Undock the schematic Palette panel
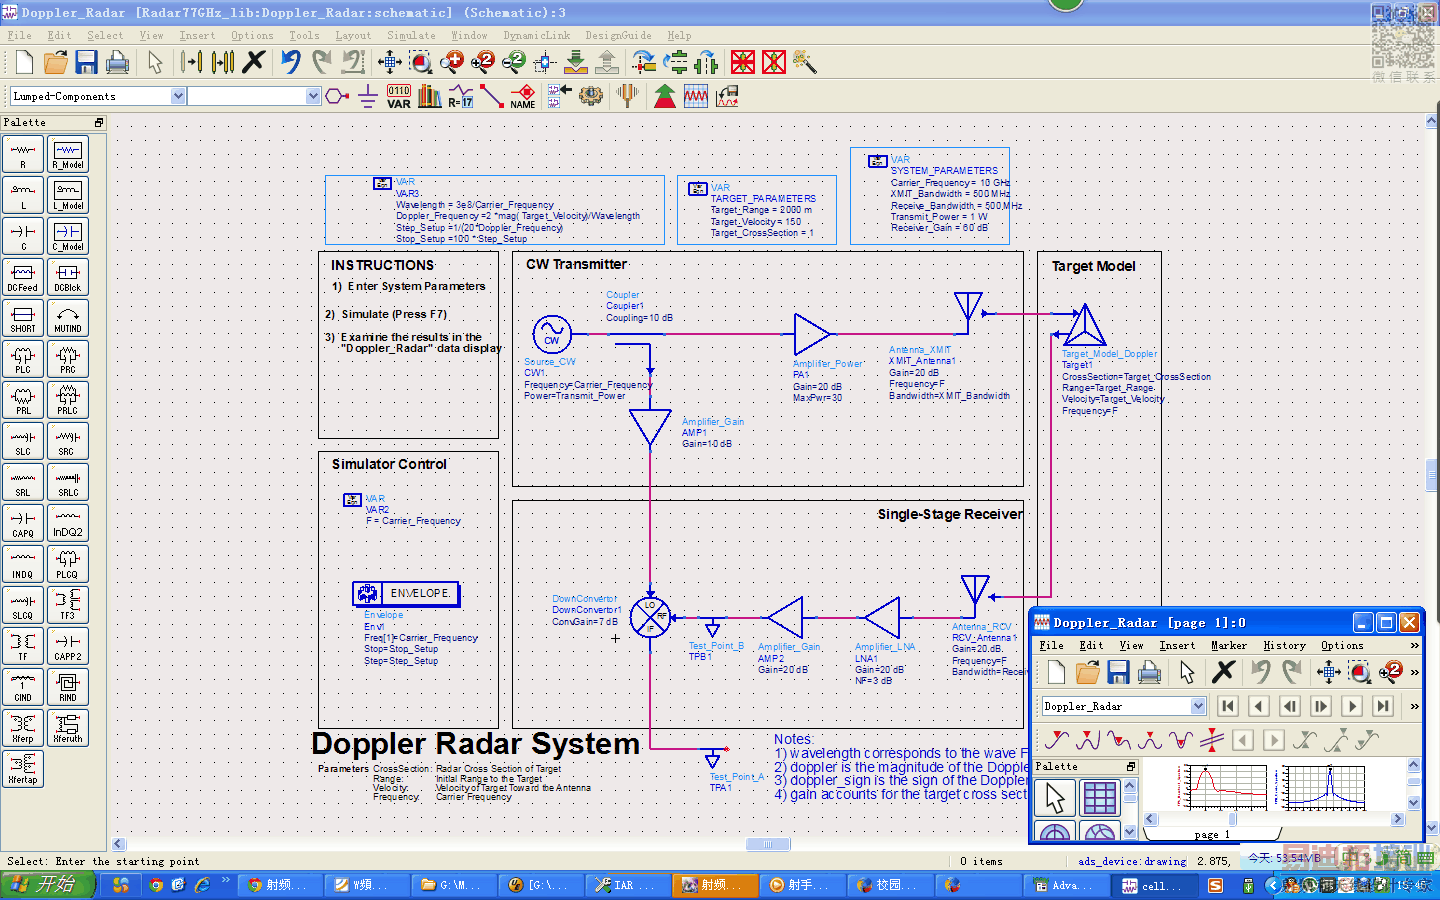This screenshot has height=900, width=1440. pyautogui.click(x=98, y=122)
